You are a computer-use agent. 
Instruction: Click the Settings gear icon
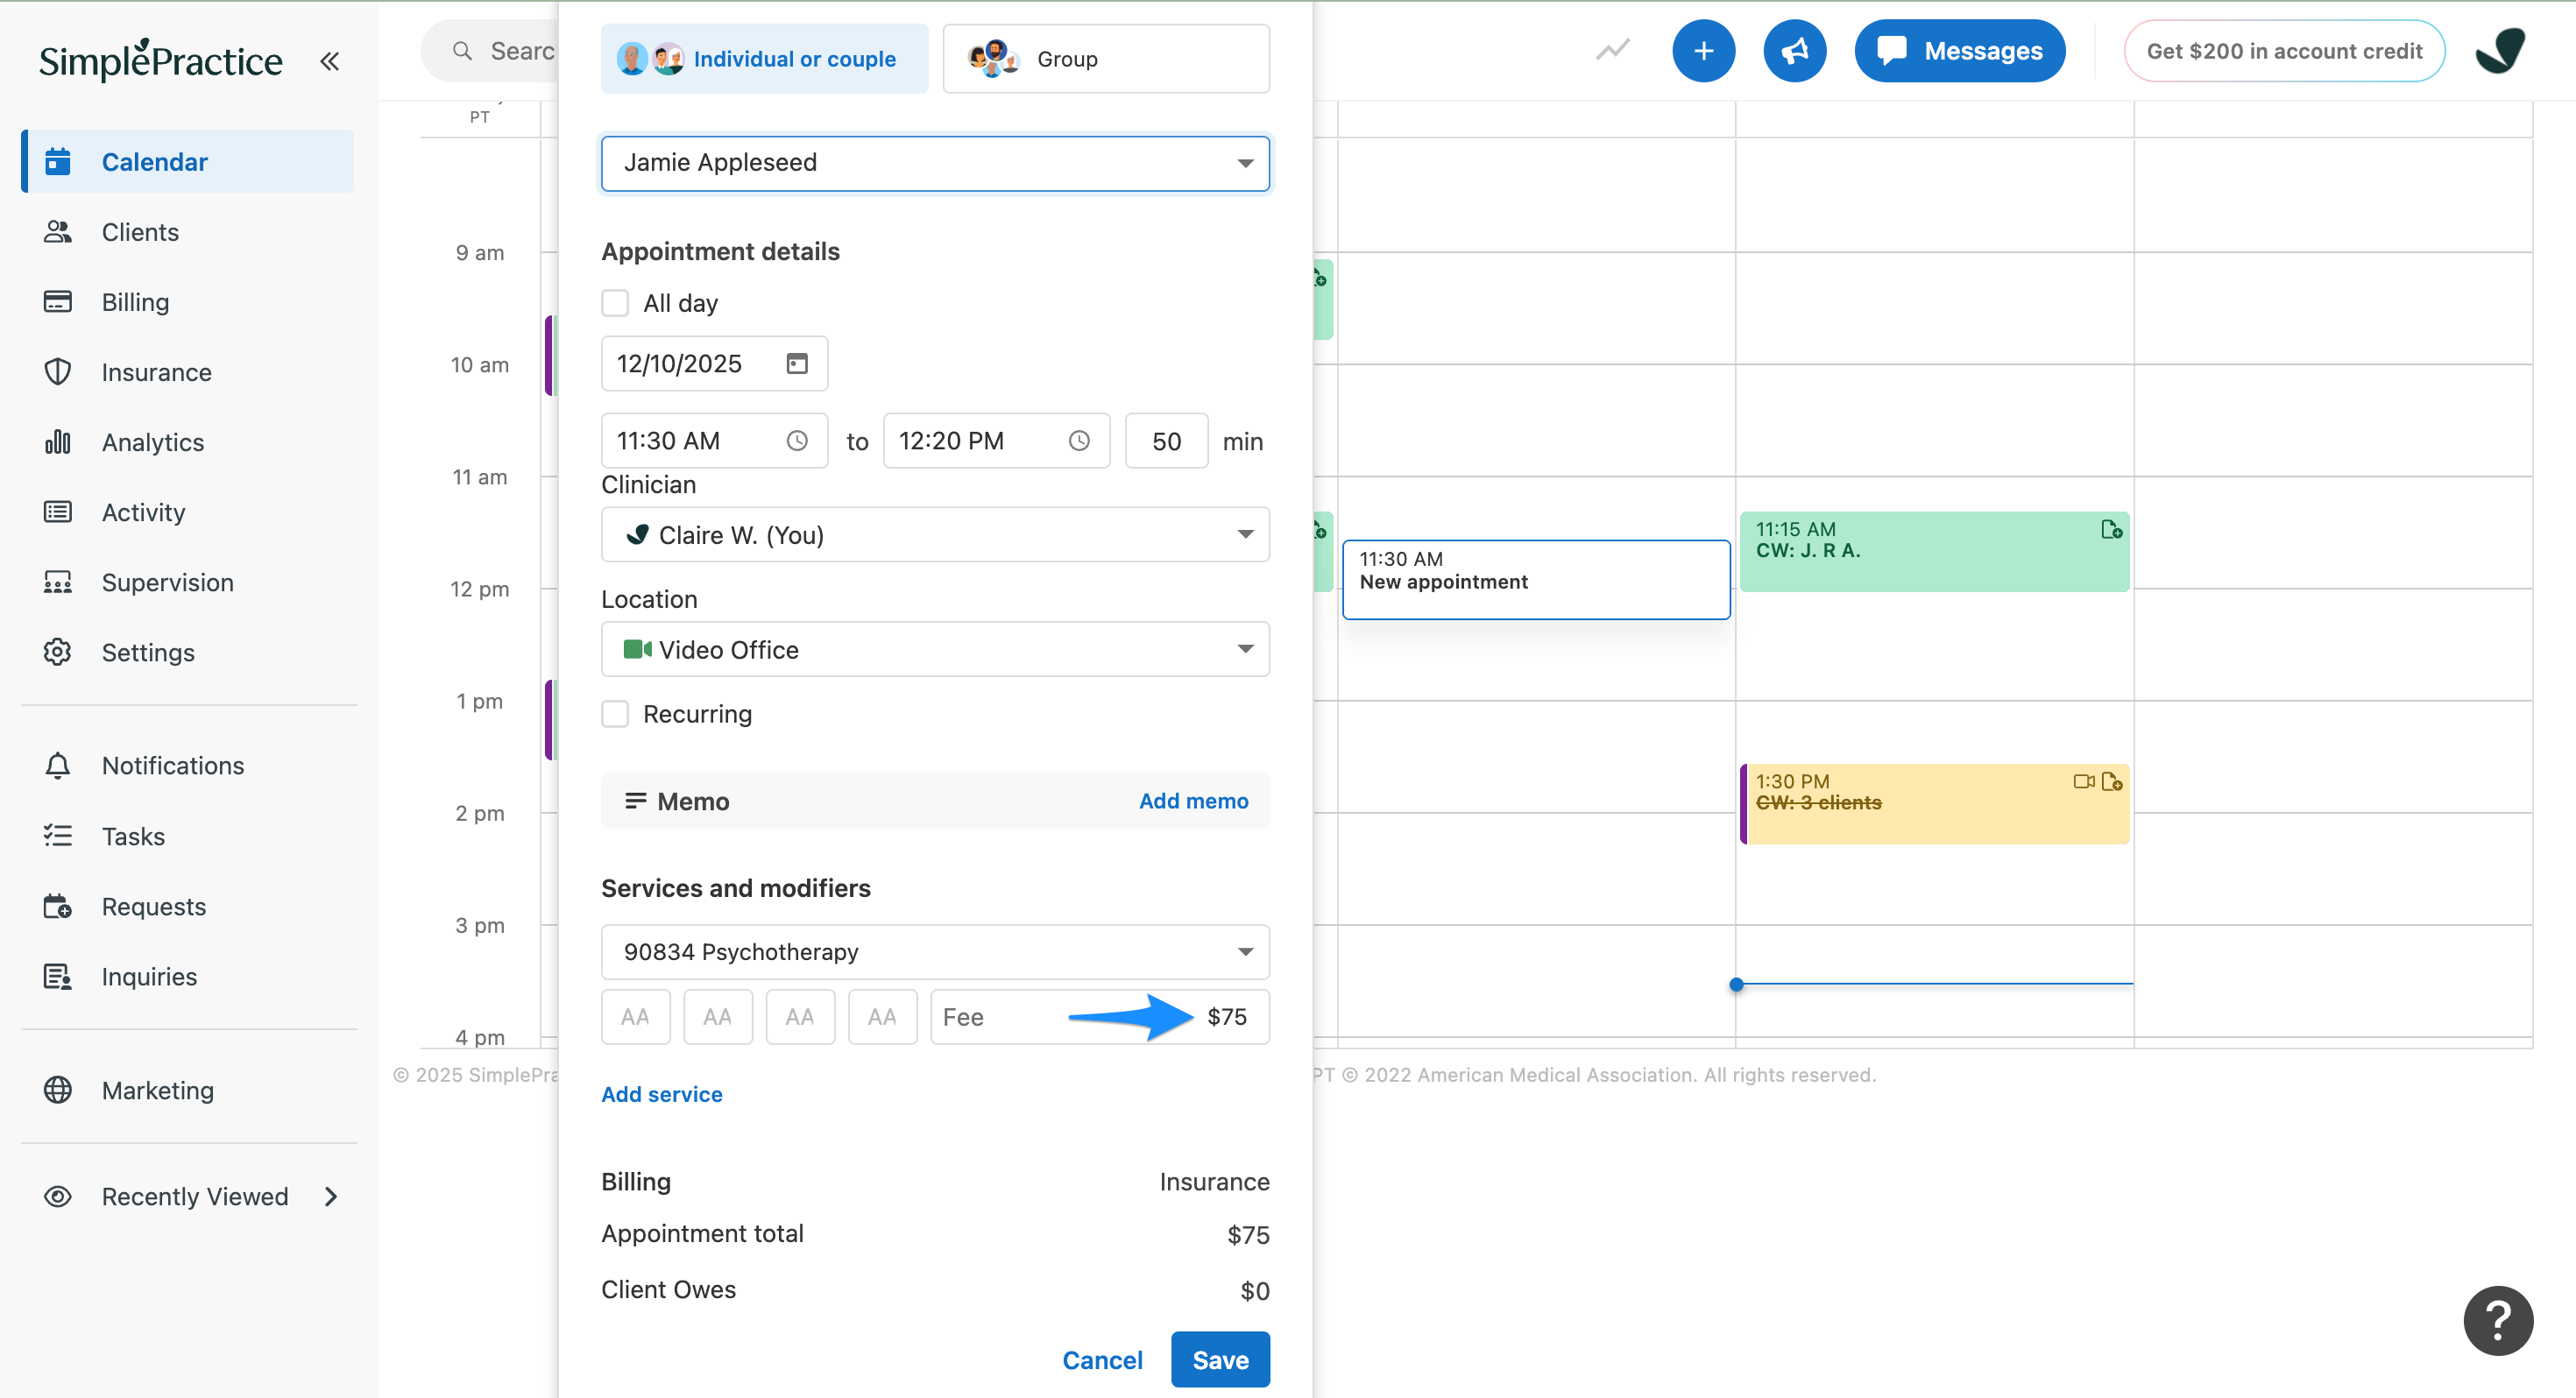58,652
